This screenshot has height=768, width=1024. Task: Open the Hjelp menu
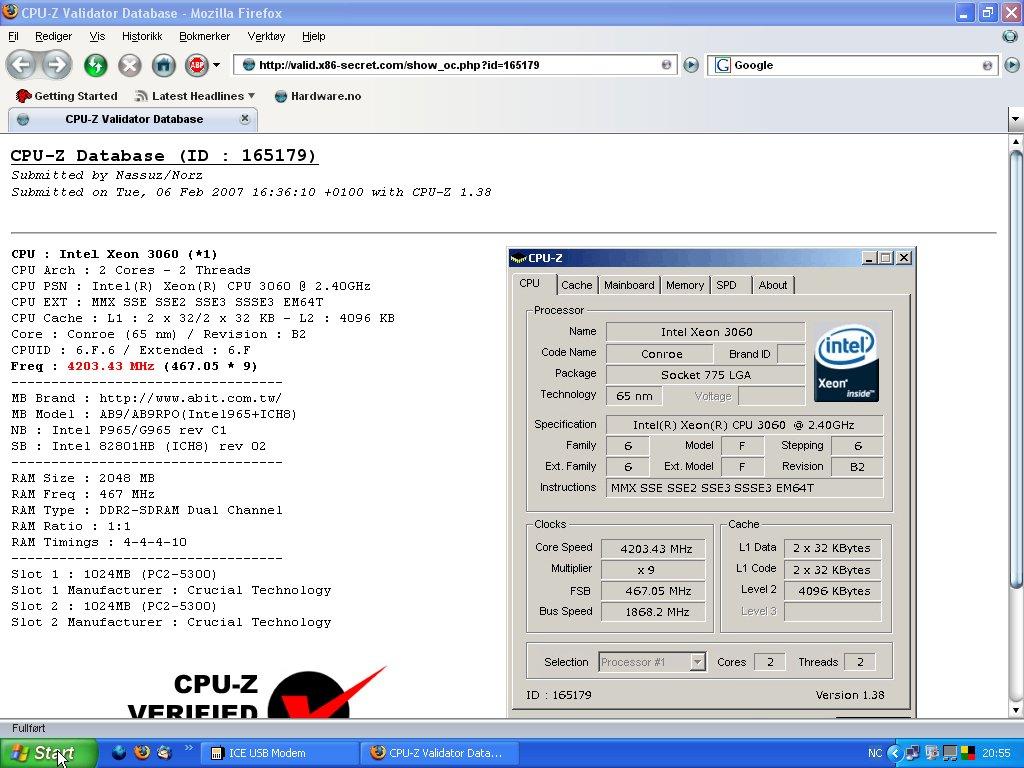click(x=313, y=36)
